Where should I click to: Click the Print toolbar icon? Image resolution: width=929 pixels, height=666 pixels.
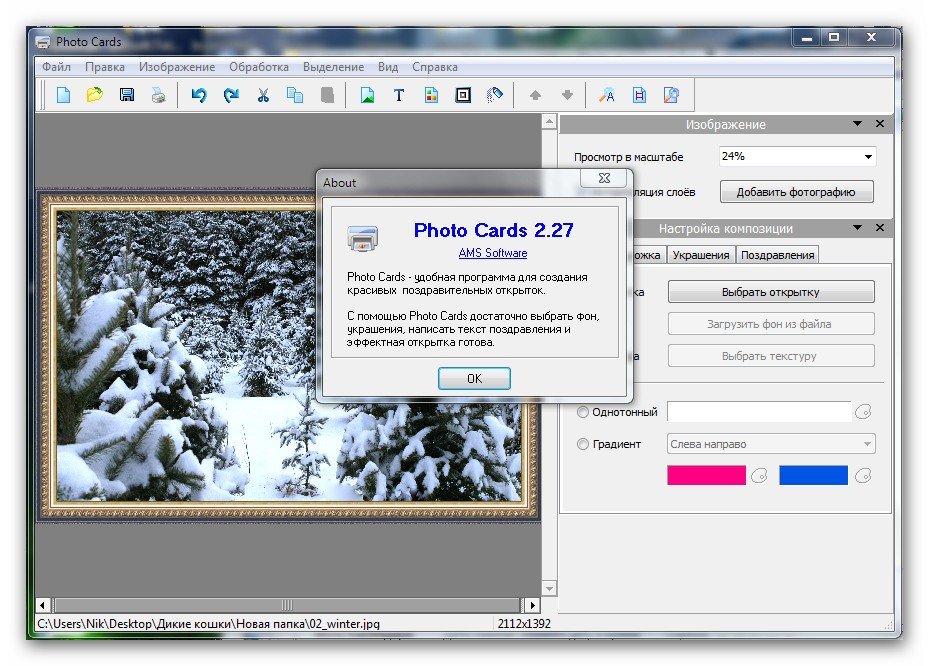[158, 96]
